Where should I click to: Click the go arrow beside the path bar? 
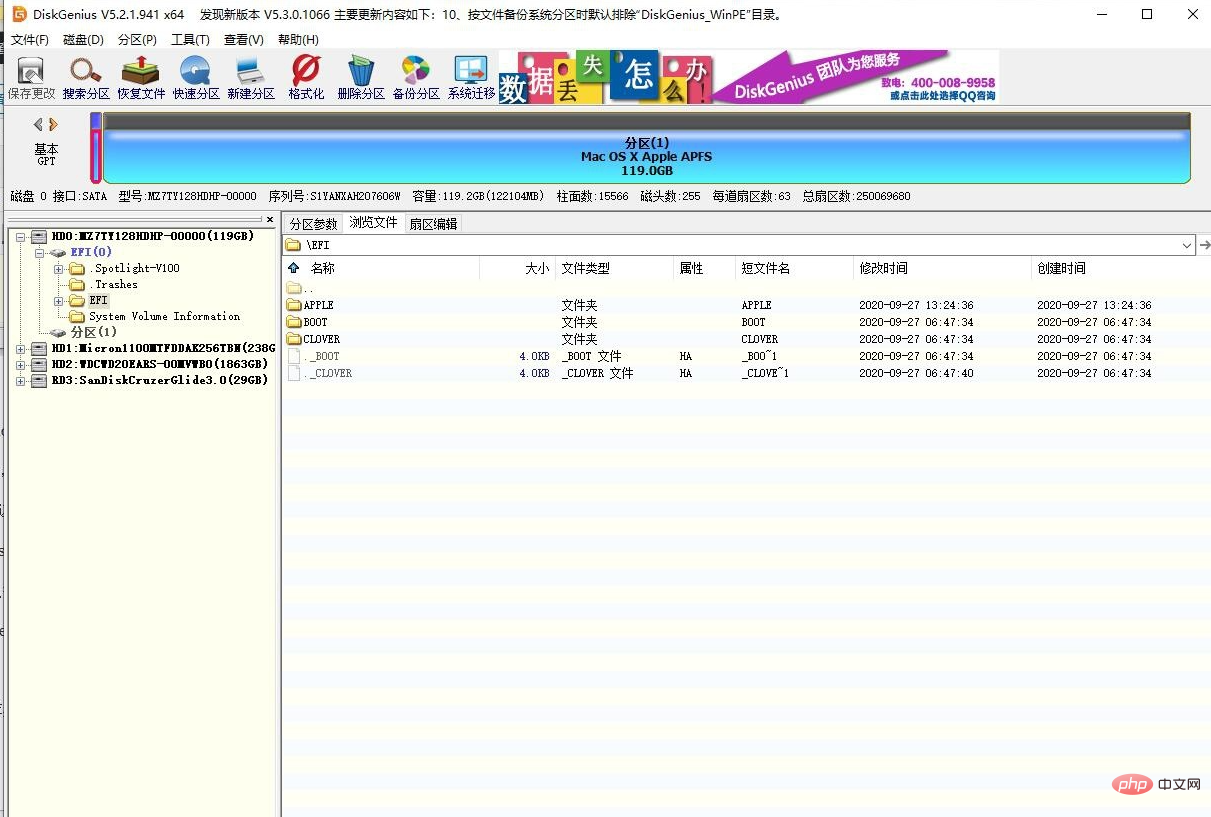[1204, 245]
